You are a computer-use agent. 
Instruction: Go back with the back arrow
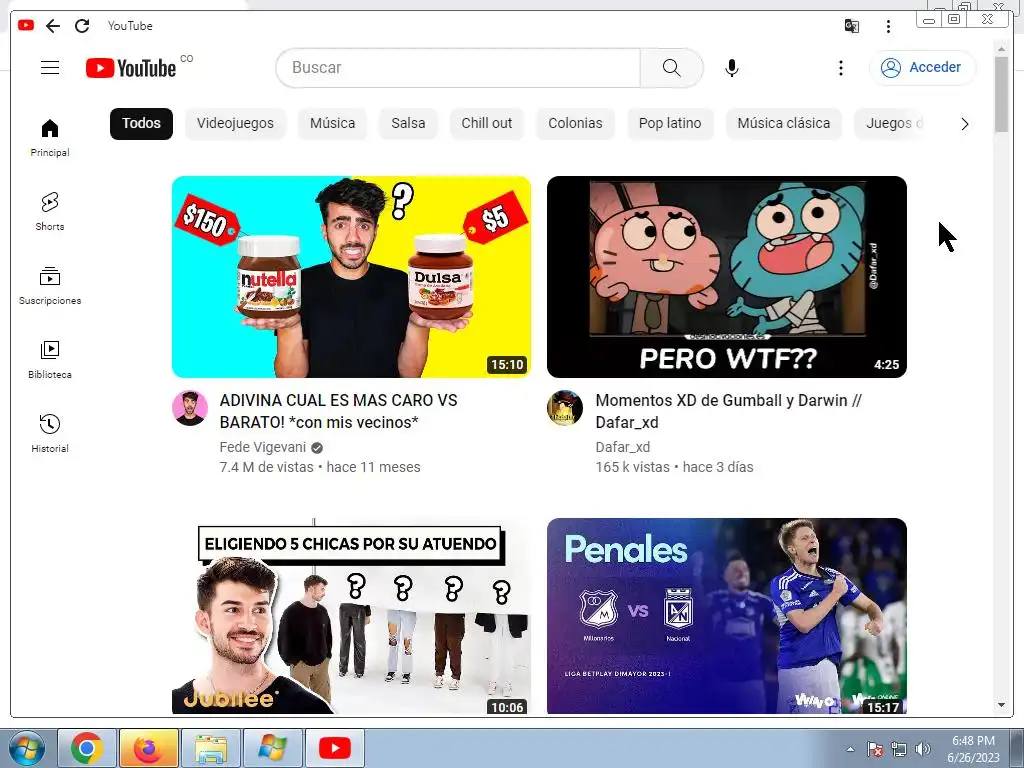click(x=53, y=25)
